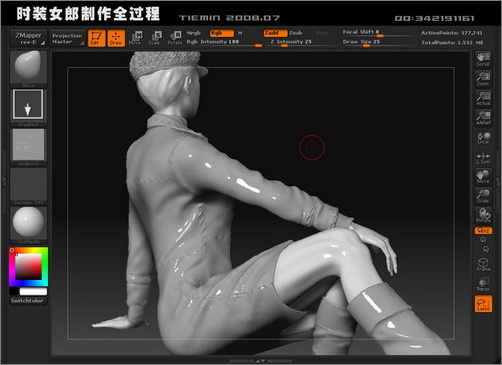
Task: Open the alpha selector thumbnail
Action: 28,147
